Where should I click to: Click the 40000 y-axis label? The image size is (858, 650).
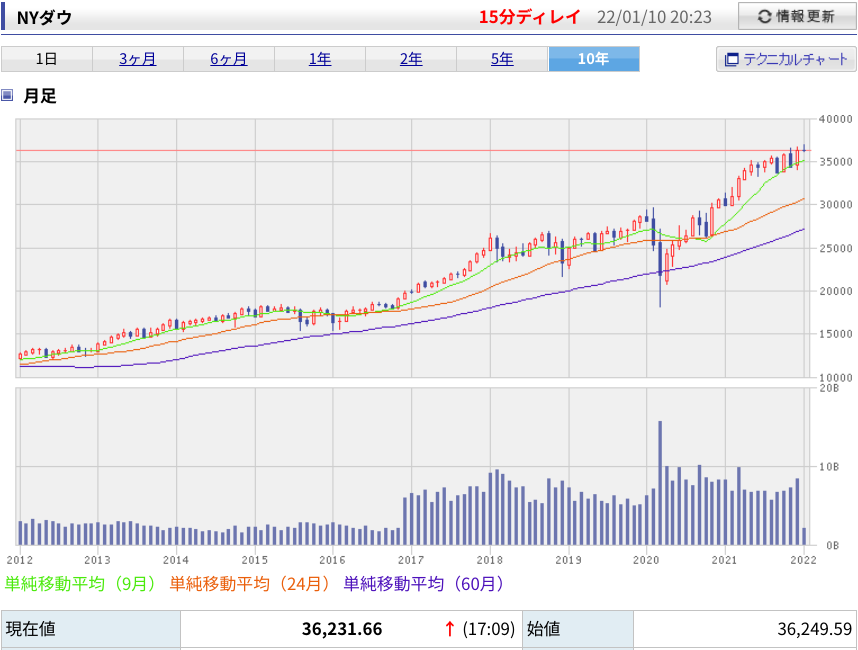tap(836, 119)
